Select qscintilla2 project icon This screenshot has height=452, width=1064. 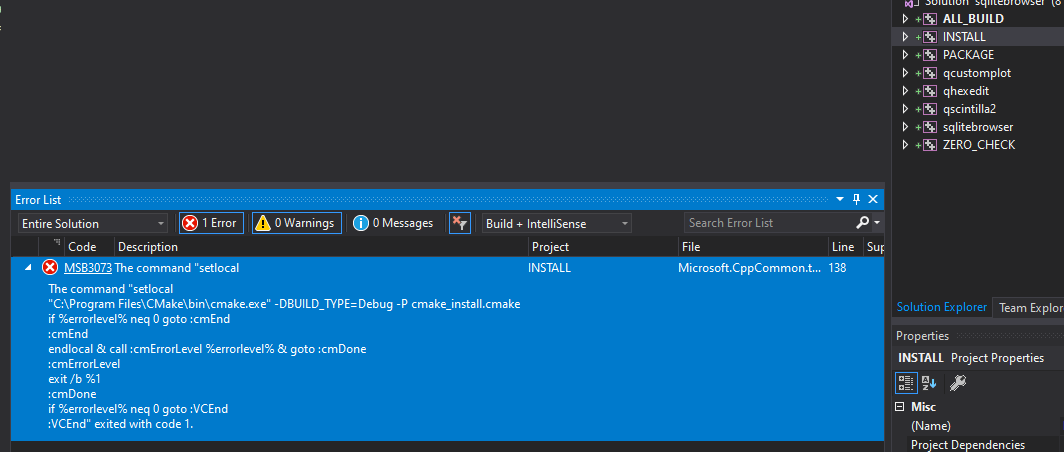click(x=930, y=109)
